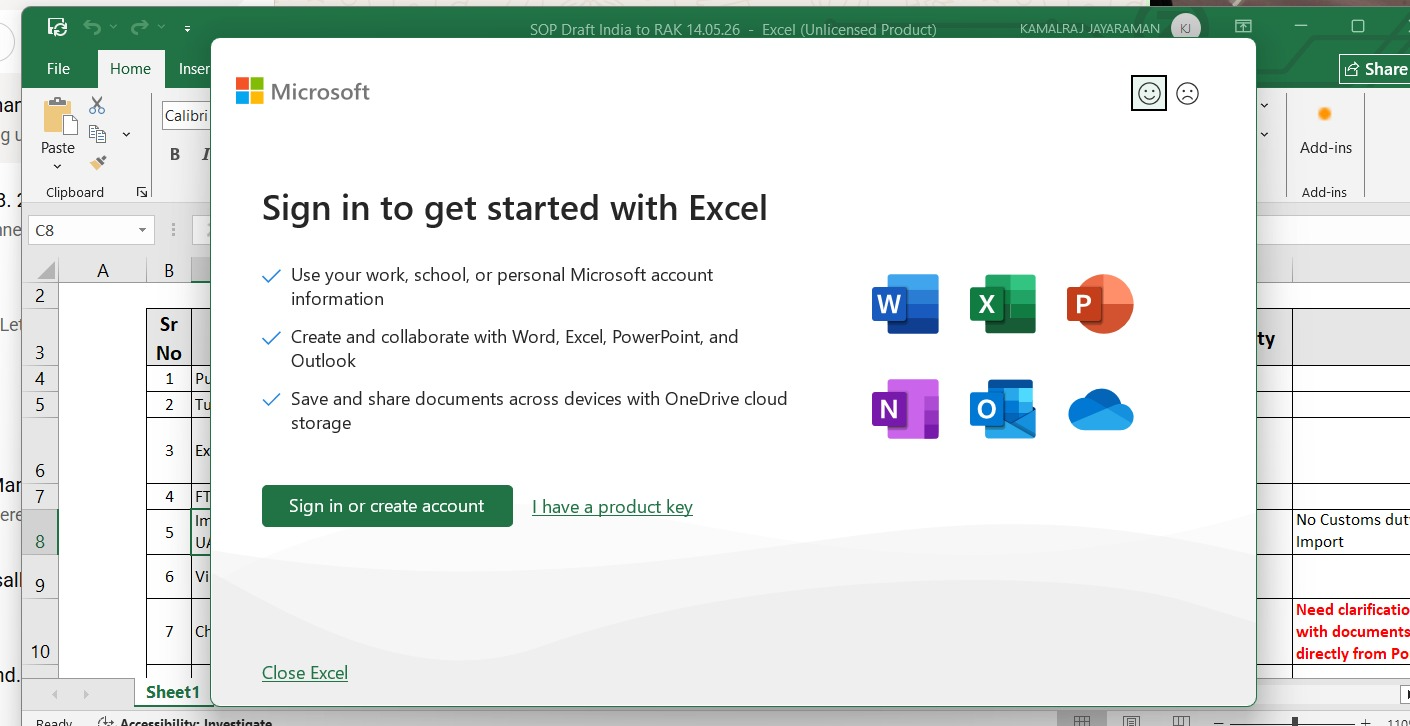
Task: Expand the Name Box dropdown arrow
Action: tap(142, 230)
